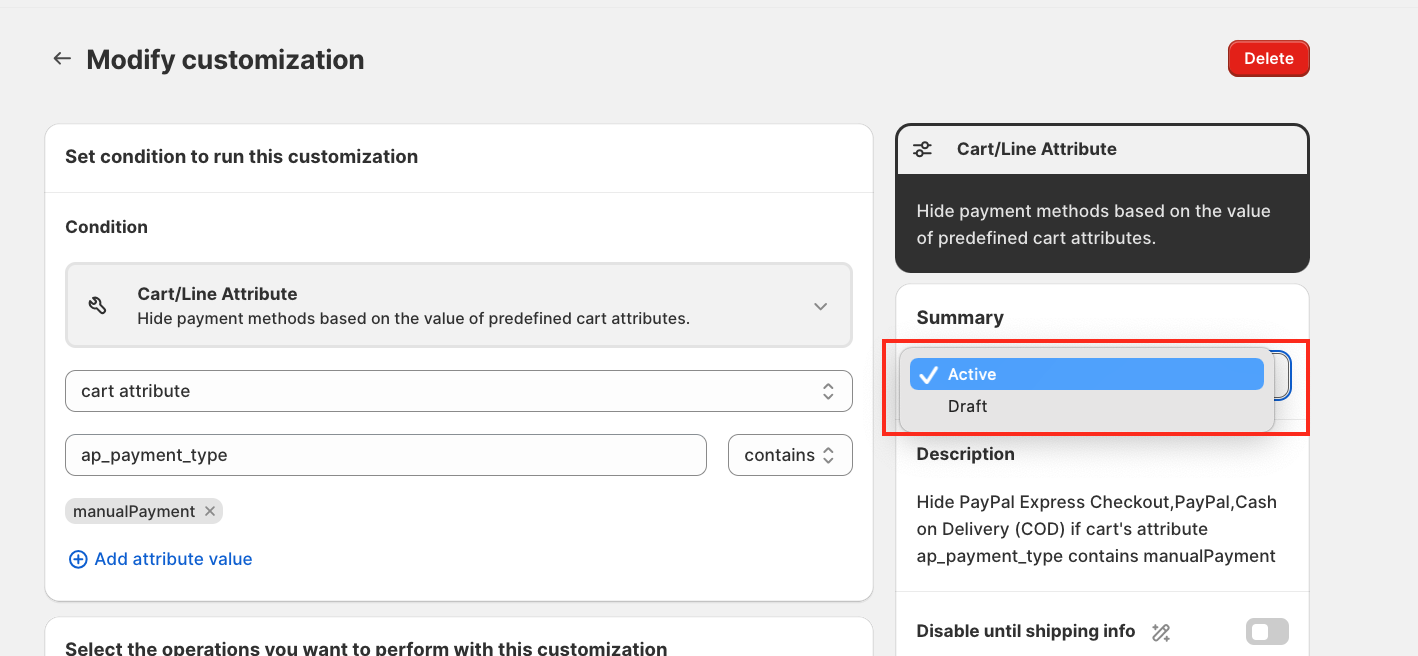Click the red Delete button
This screenshot has width=1418, height=656.
1268,59
